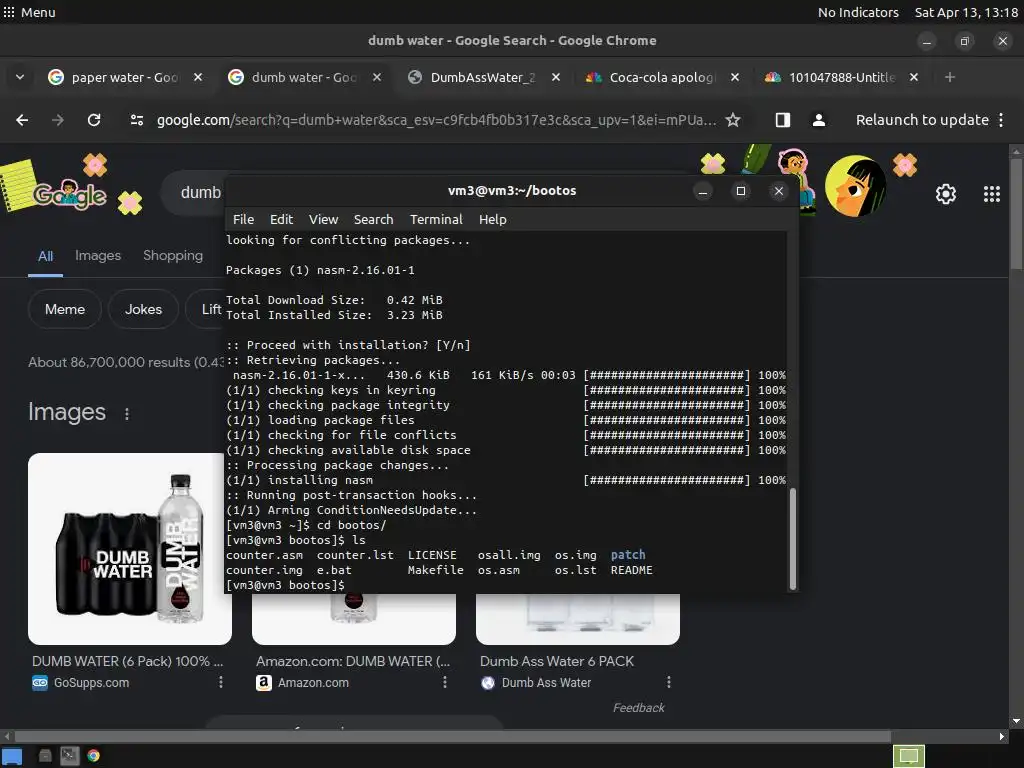
Task: Close the 'dumb water' tab
Action: tap(377, 77)
